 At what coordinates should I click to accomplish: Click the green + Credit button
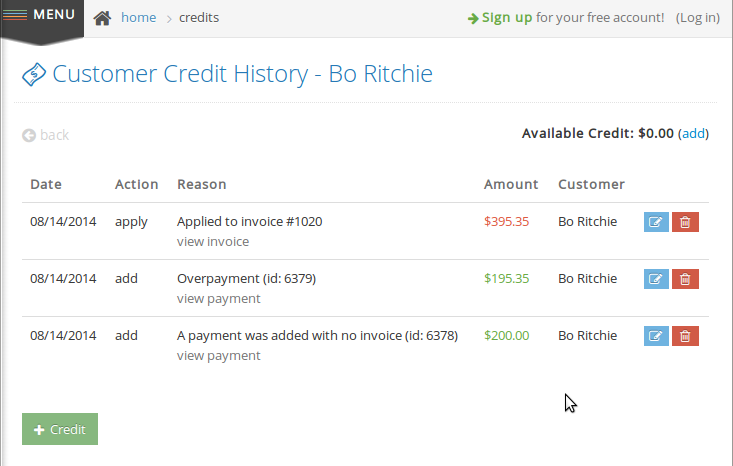[60, 429]
